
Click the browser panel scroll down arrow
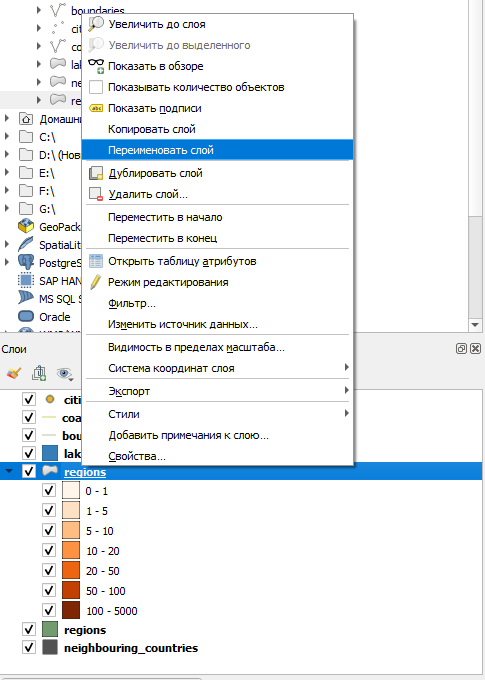coord(475,325)
